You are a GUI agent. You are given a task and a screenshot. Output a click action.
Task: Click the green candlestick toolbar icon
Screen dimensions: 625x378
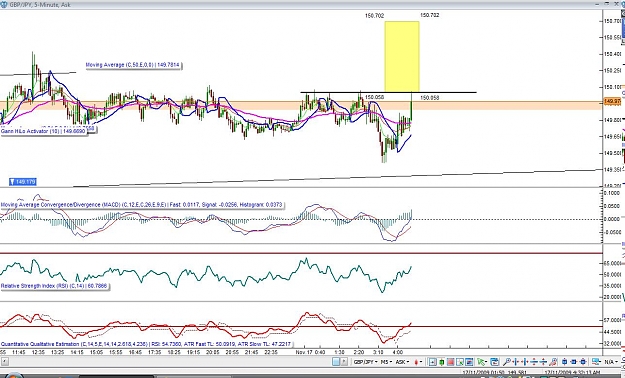click(441, 362)
